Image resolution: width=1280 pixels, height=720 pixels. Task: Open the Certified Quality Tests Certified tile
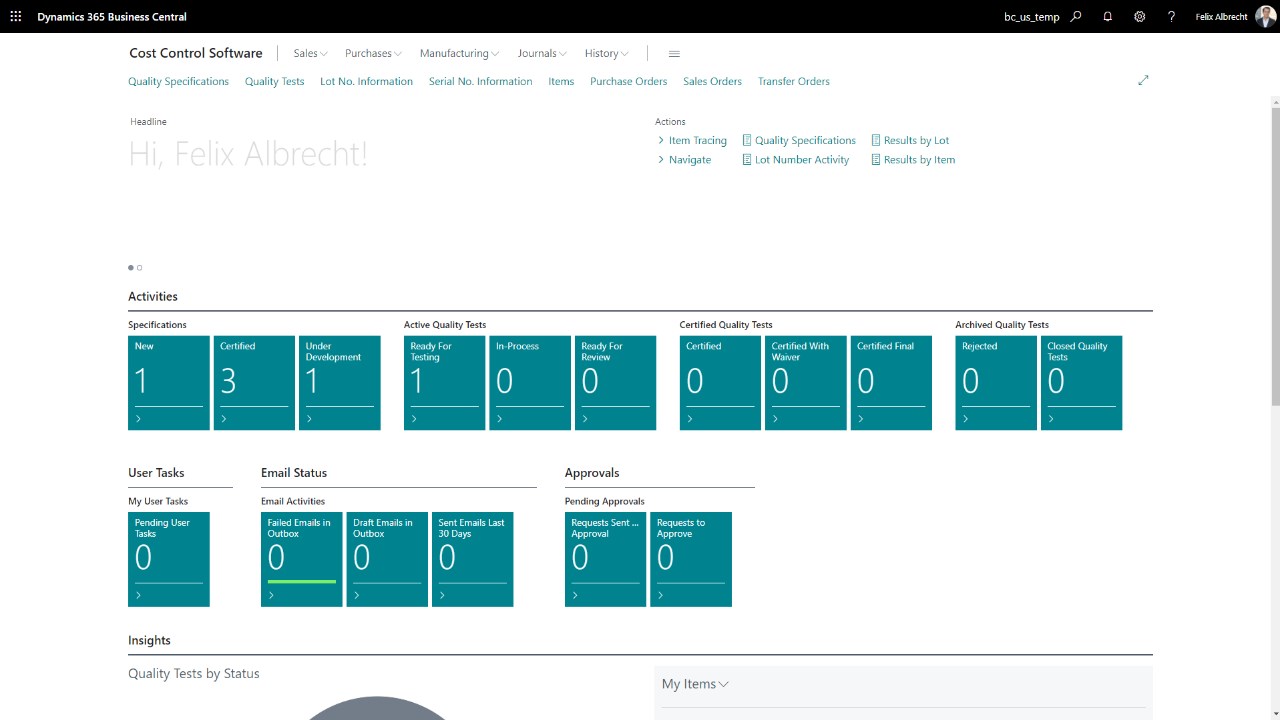click(x=721, y=383)
